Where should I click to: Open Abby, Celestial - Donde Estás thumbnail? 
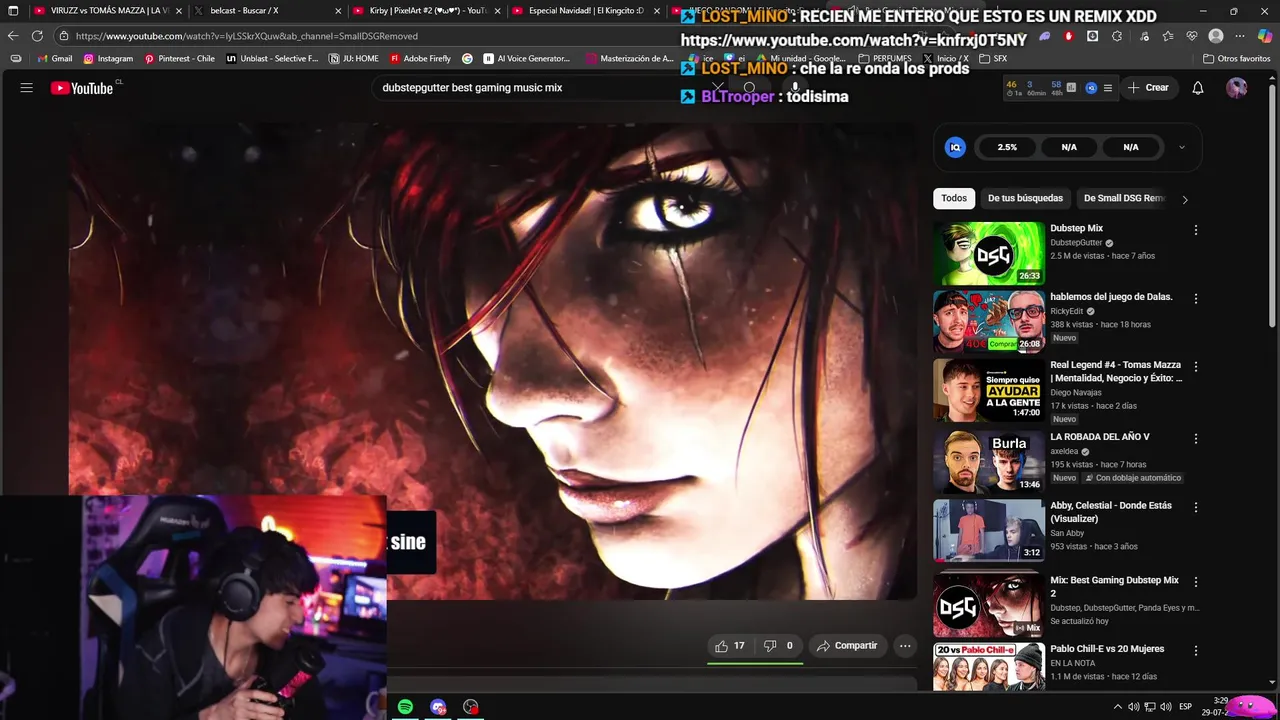pos(989,531)
